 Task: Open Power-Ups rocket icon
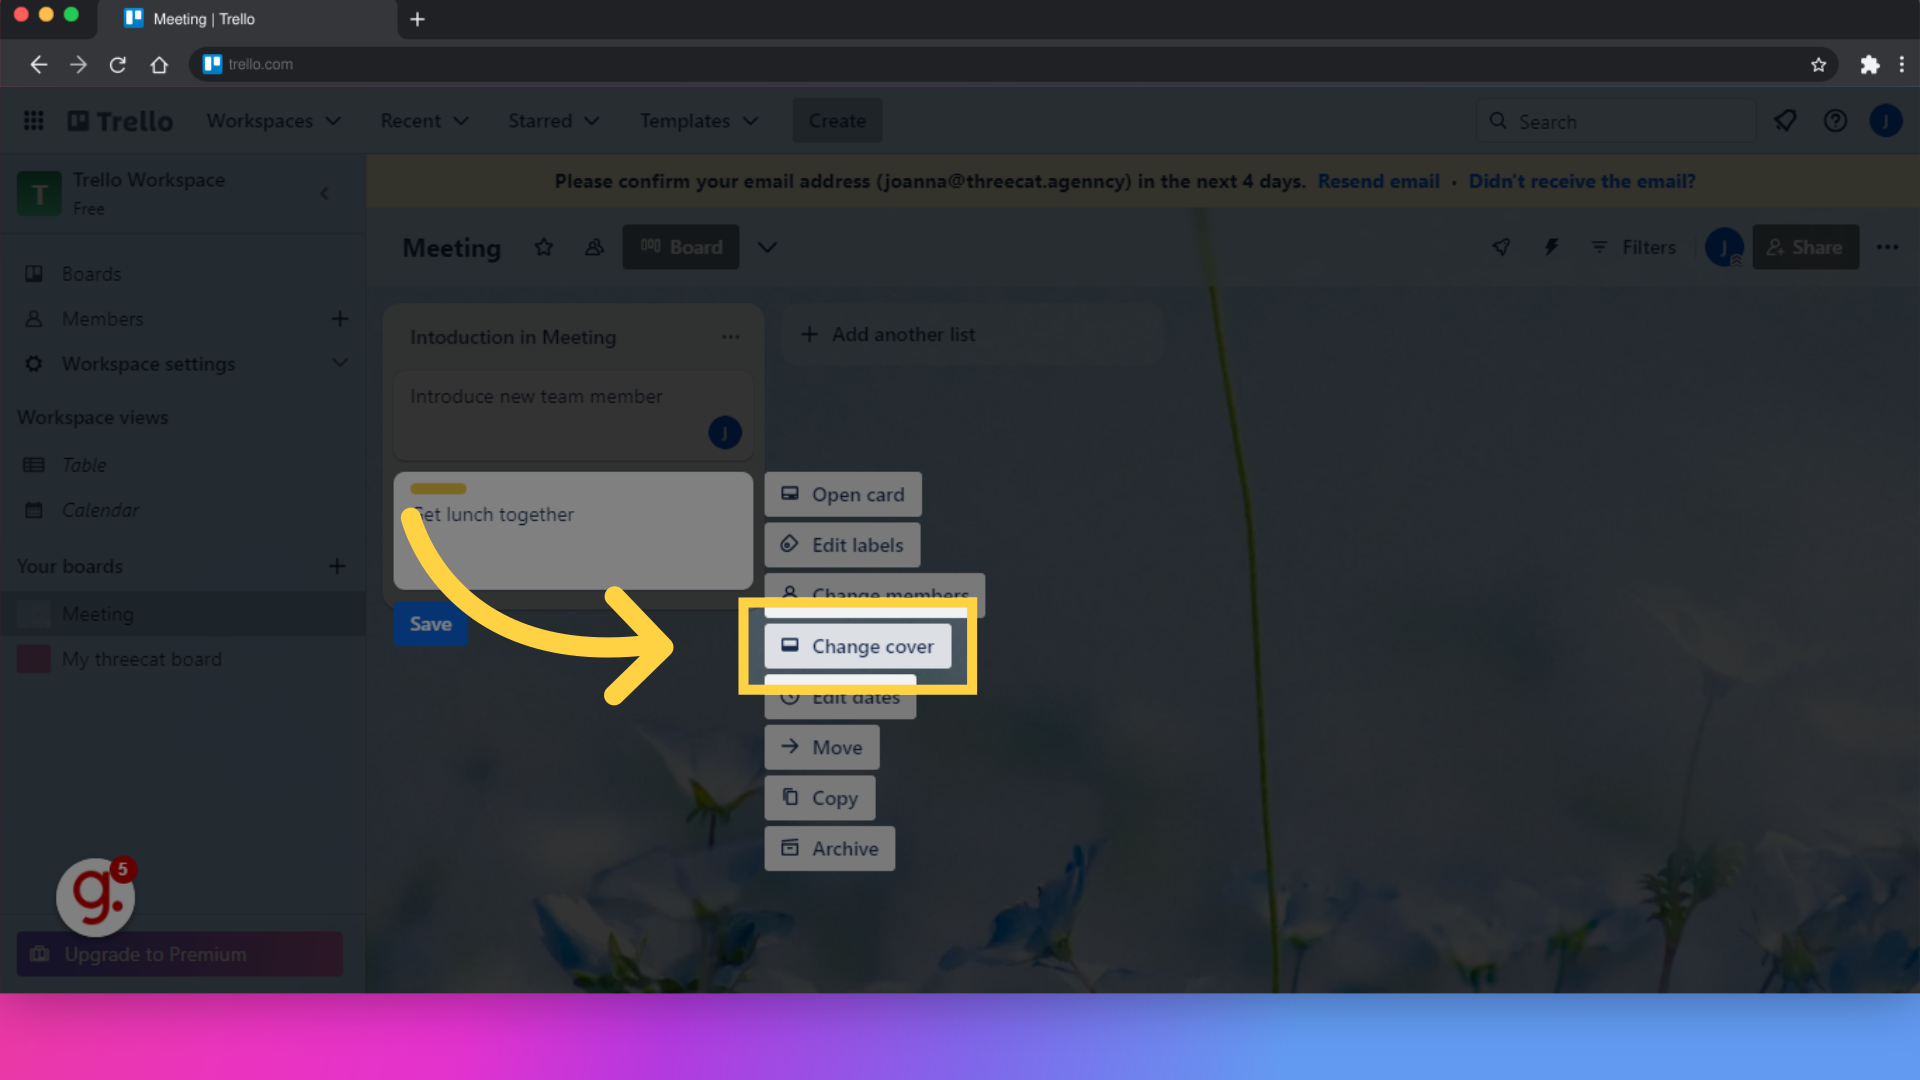pyautogui.click(x=1501, y=247)
